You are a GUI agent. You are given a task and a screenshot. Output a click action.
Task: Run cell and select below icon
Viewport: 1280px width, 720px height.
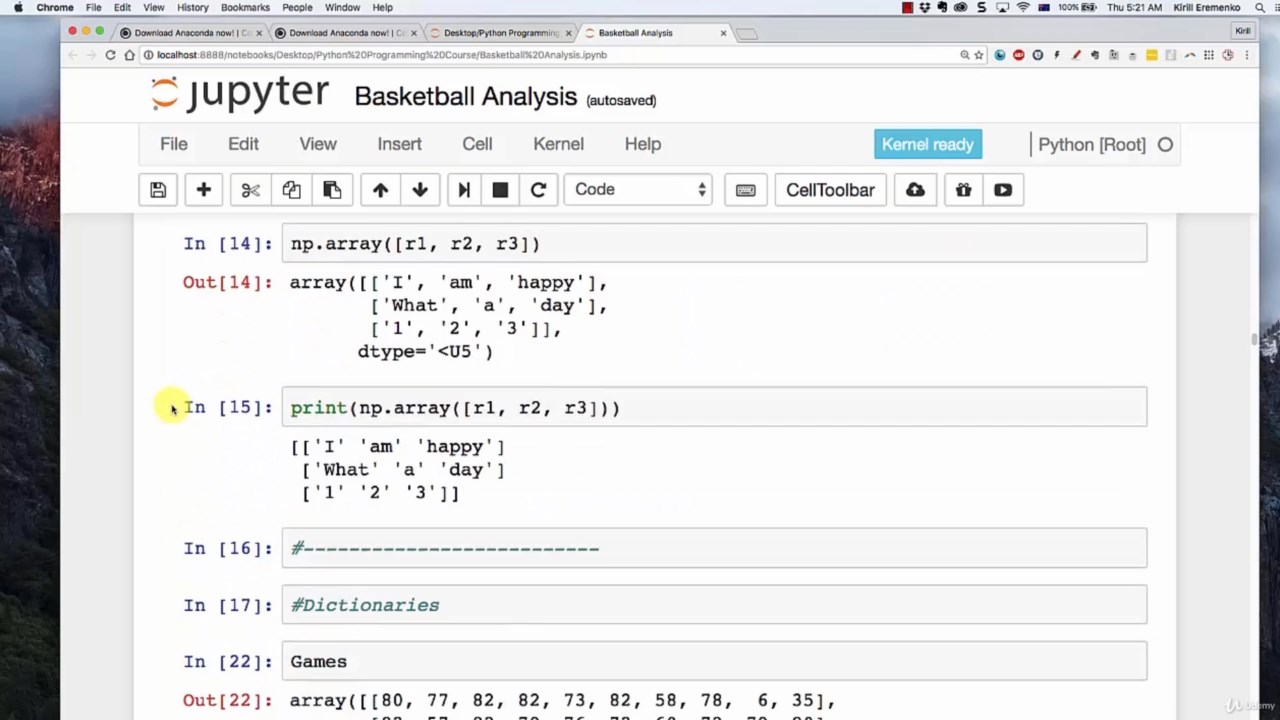tap(463, 190)
